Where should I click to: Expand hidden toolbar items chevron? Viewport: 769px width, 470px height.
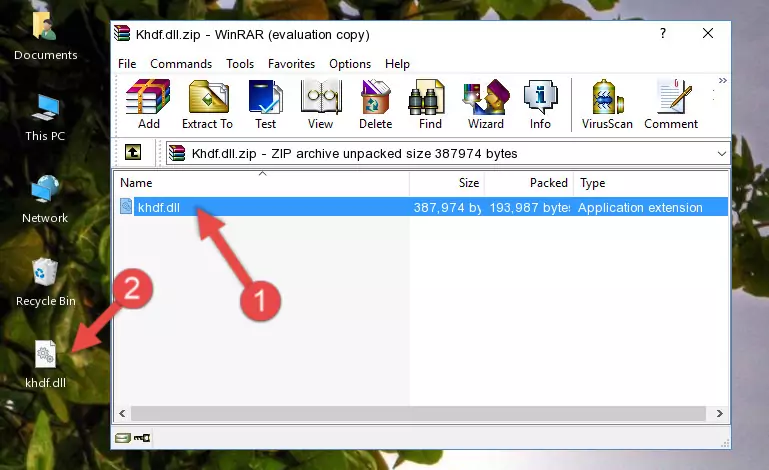click(722, 80)
